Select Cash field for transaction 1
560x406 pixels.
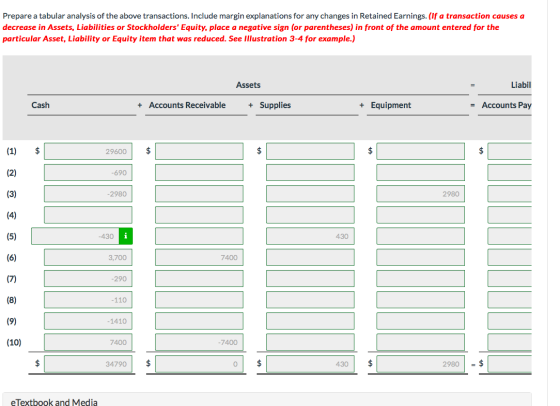(x=88, y=151)
